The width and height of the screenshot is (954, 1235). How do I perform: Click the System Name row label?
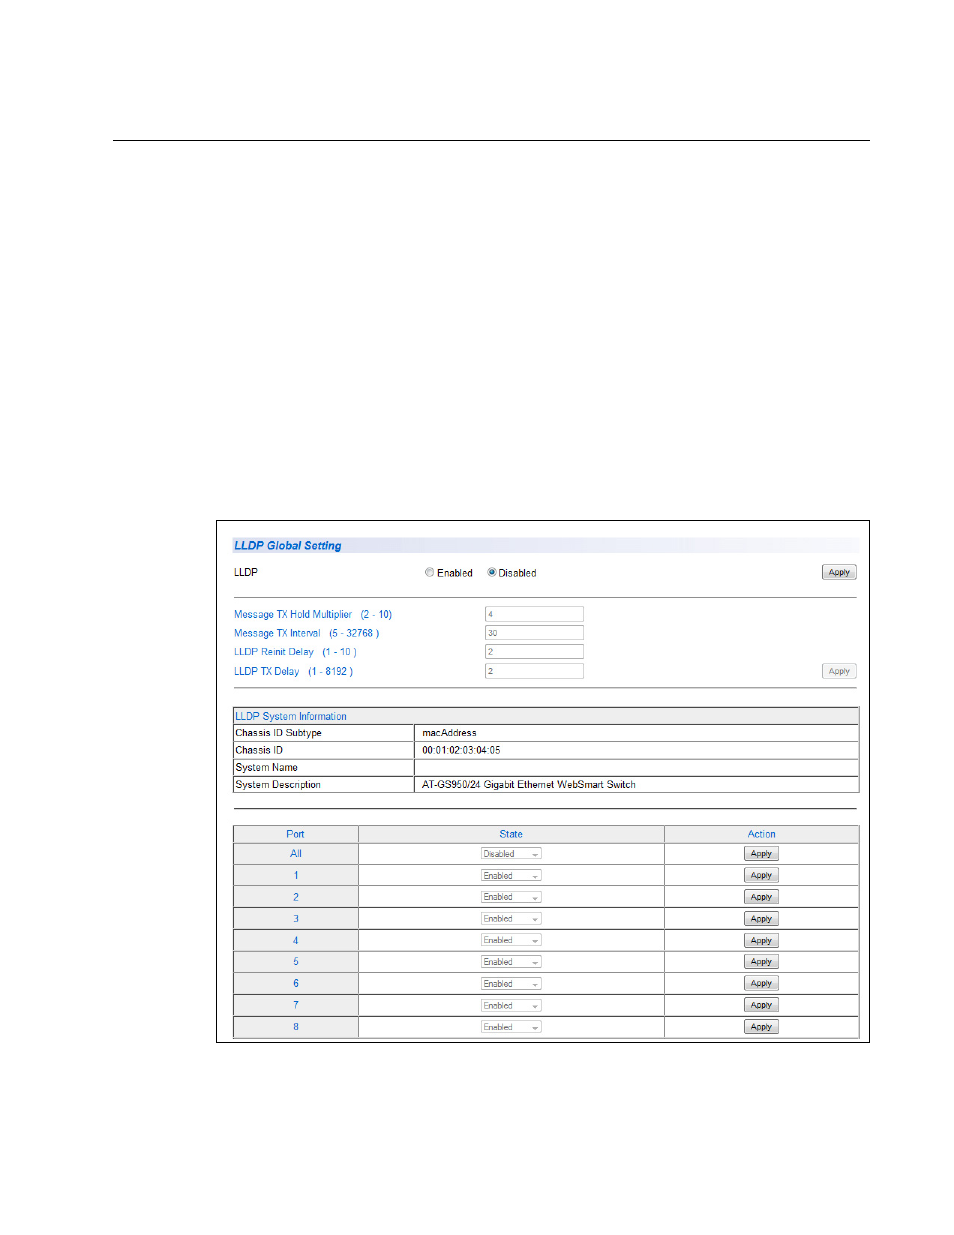coord(267,768)
